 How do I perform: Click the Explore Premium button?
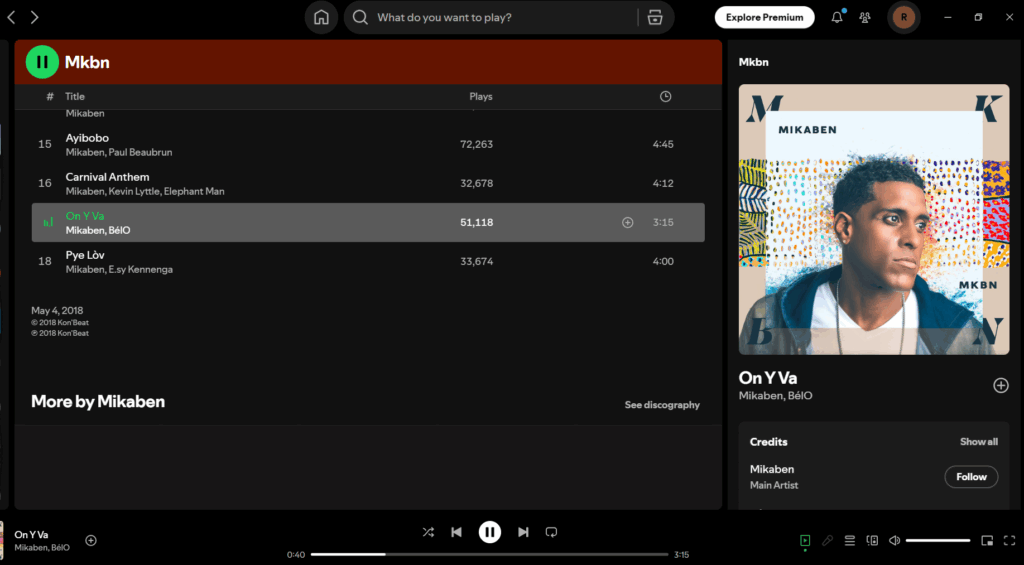tap(765, 18)
